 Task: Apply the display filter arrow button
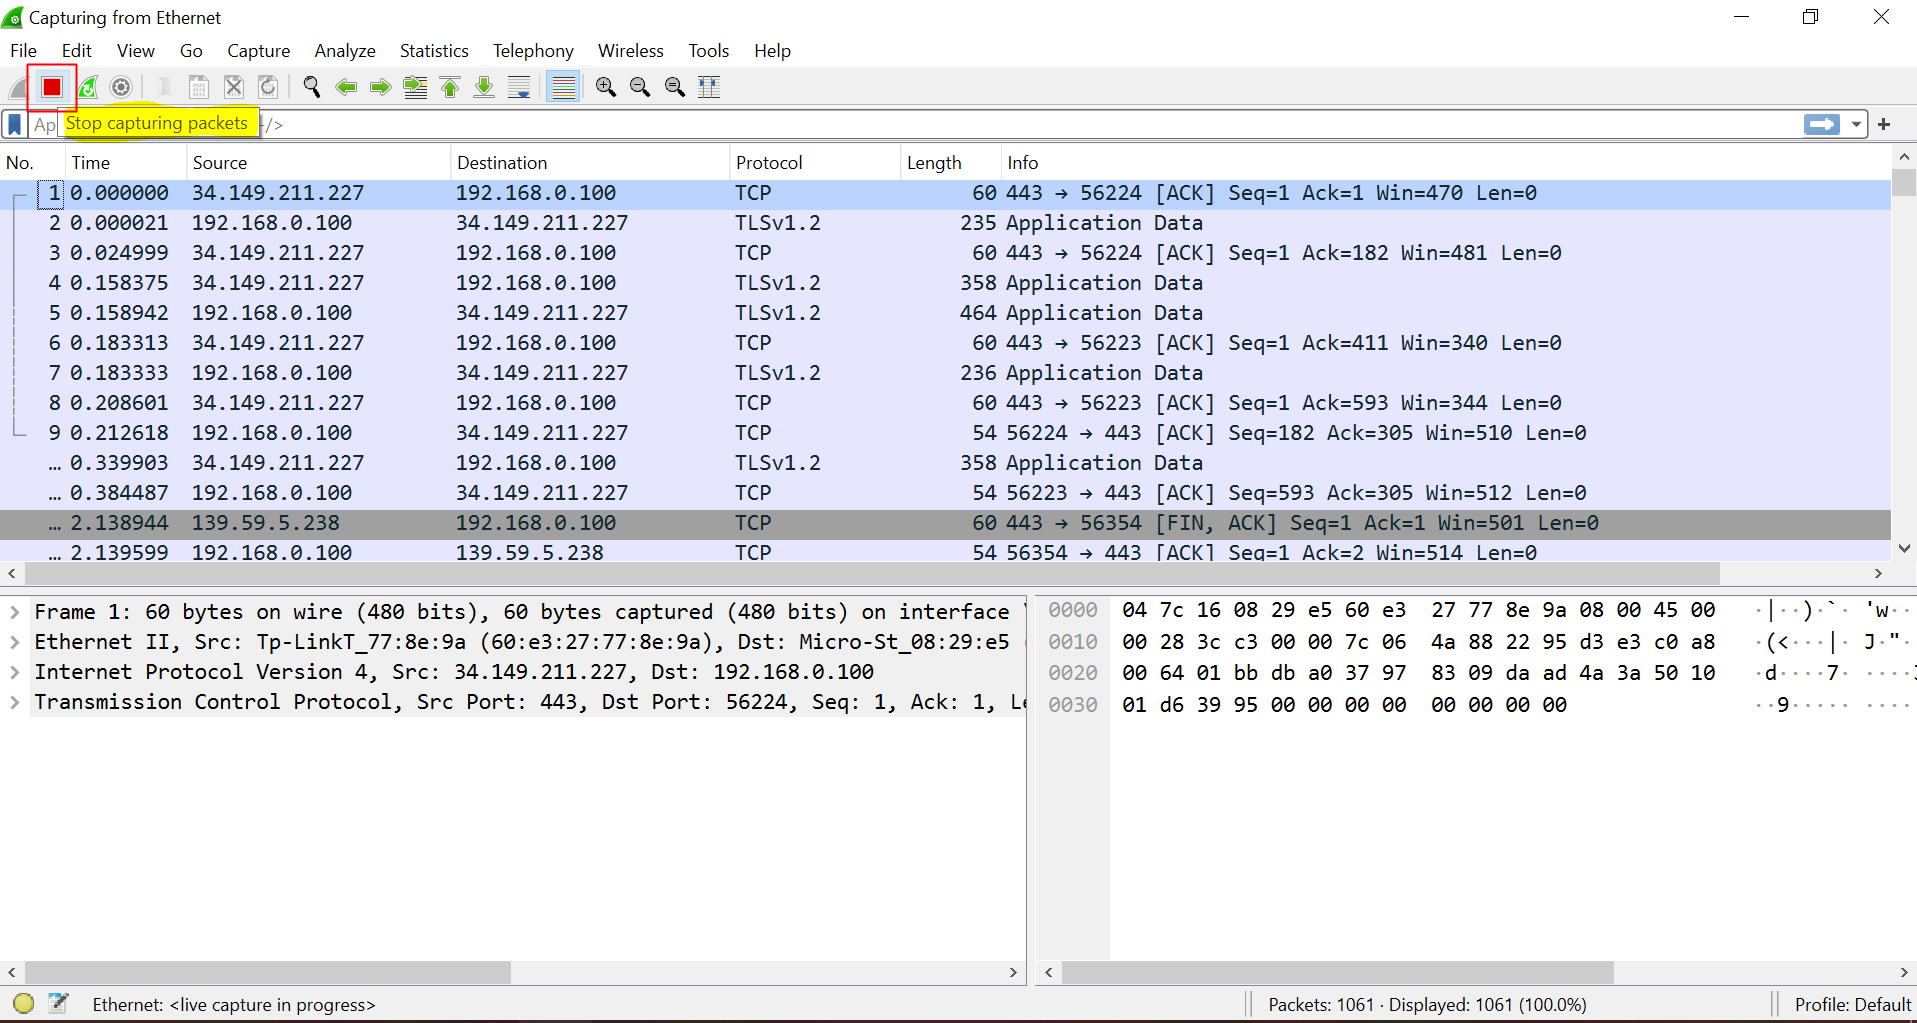[x=1821, y=124]
